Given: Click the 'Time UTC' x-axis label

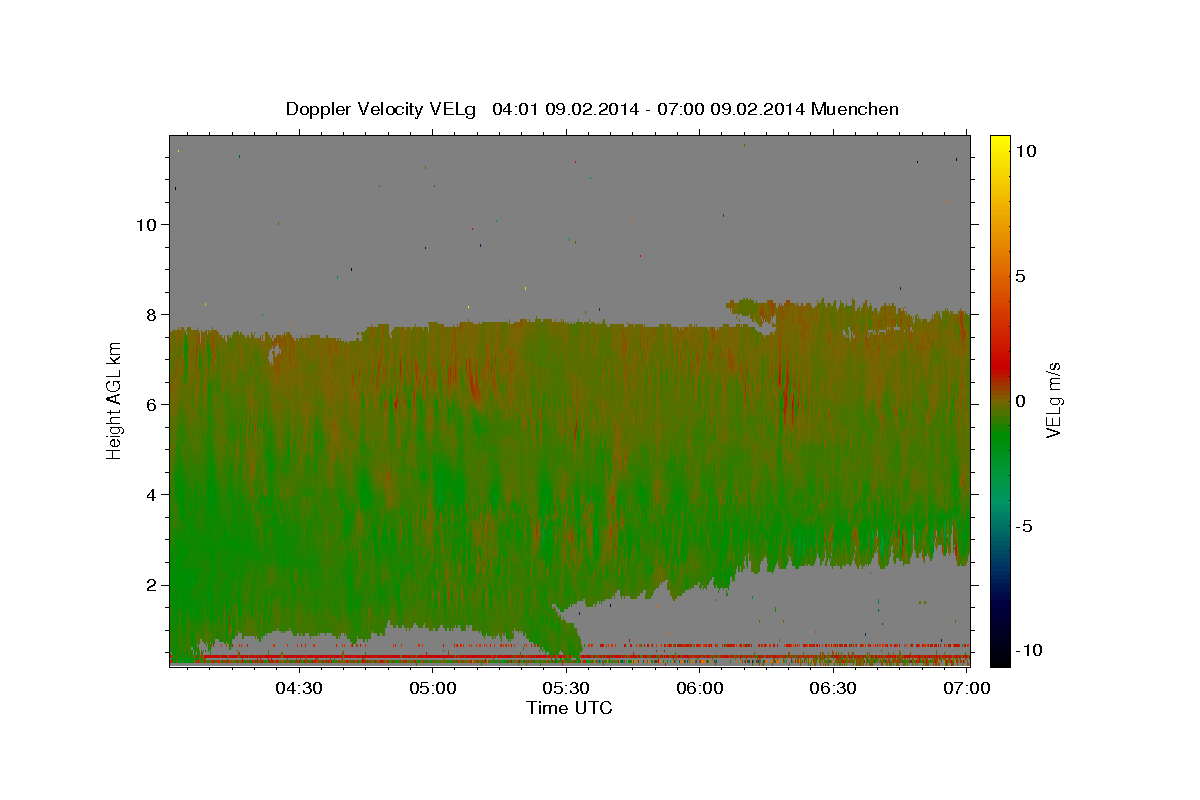Looking at the screenshot, I should 569,708.
